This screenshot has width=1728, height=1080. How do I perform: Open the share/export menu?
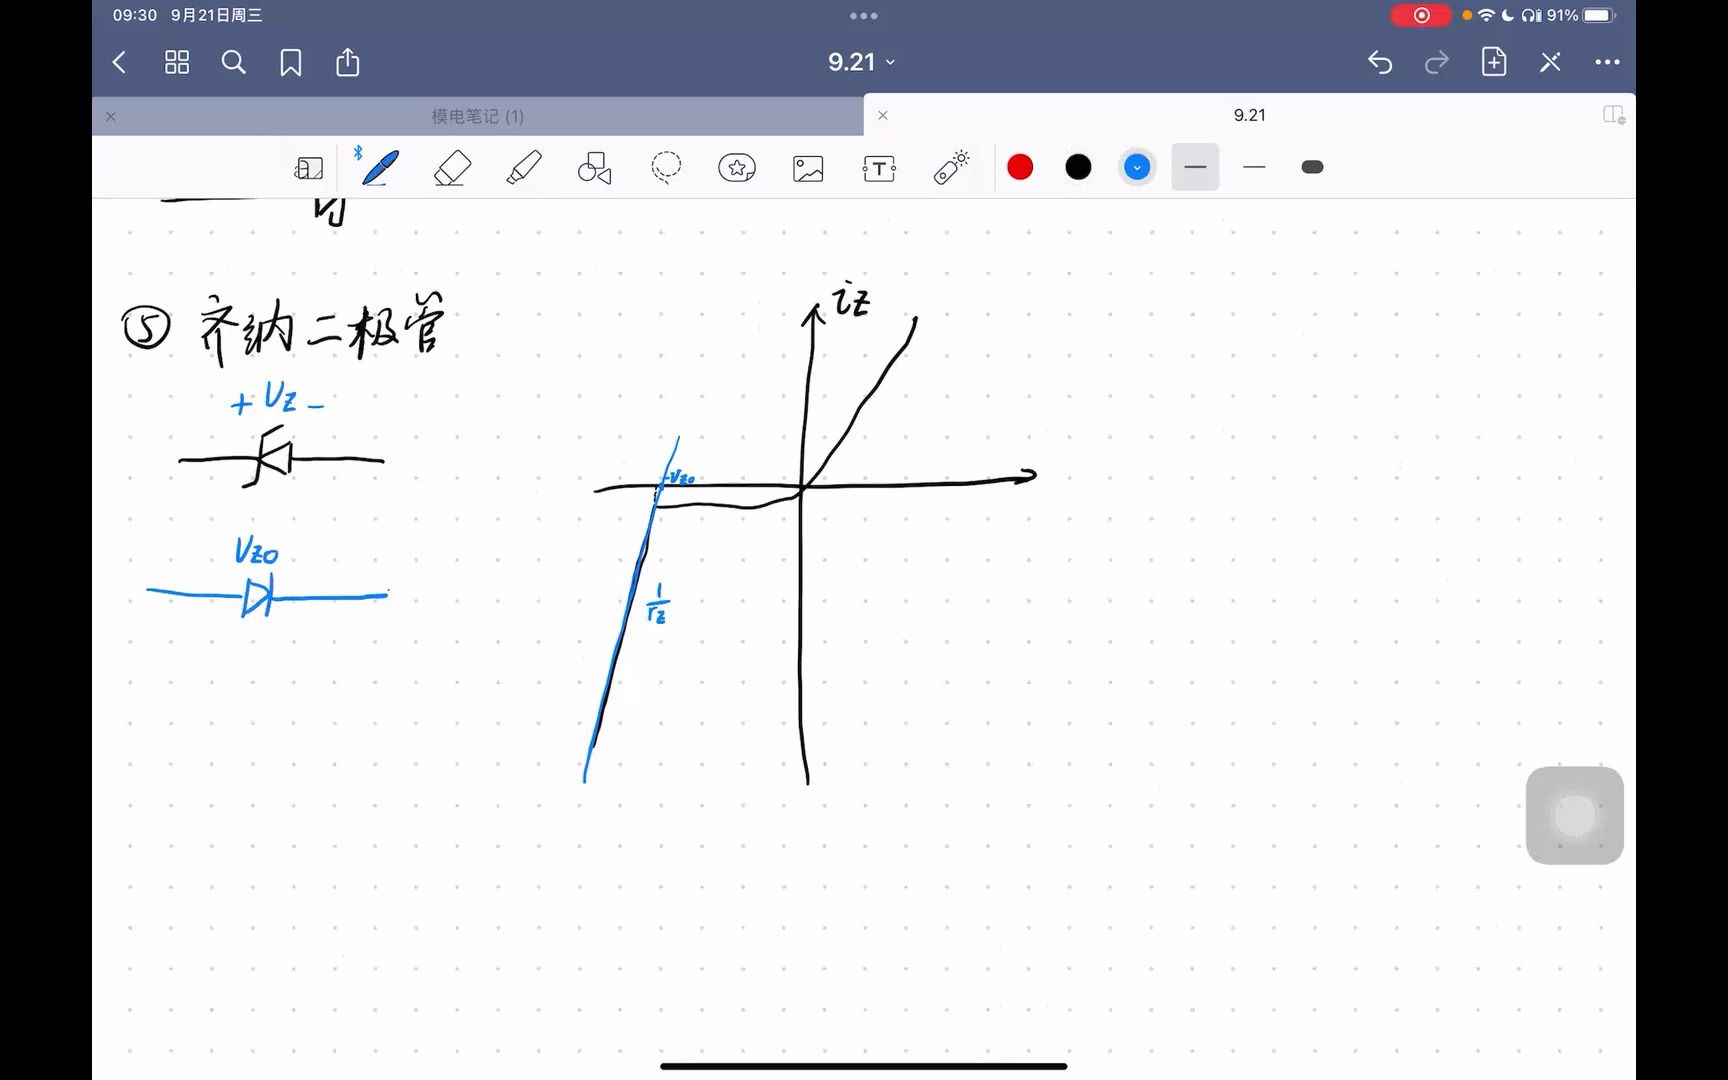pos(348,62)
